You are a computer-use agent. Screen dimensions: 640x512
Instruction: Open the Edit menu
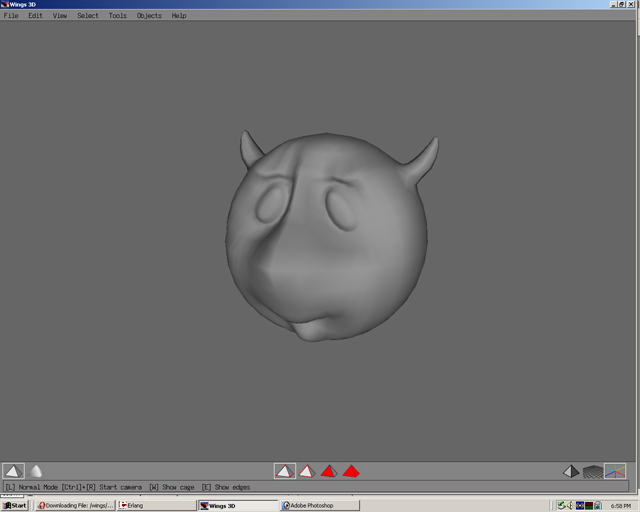36,16
